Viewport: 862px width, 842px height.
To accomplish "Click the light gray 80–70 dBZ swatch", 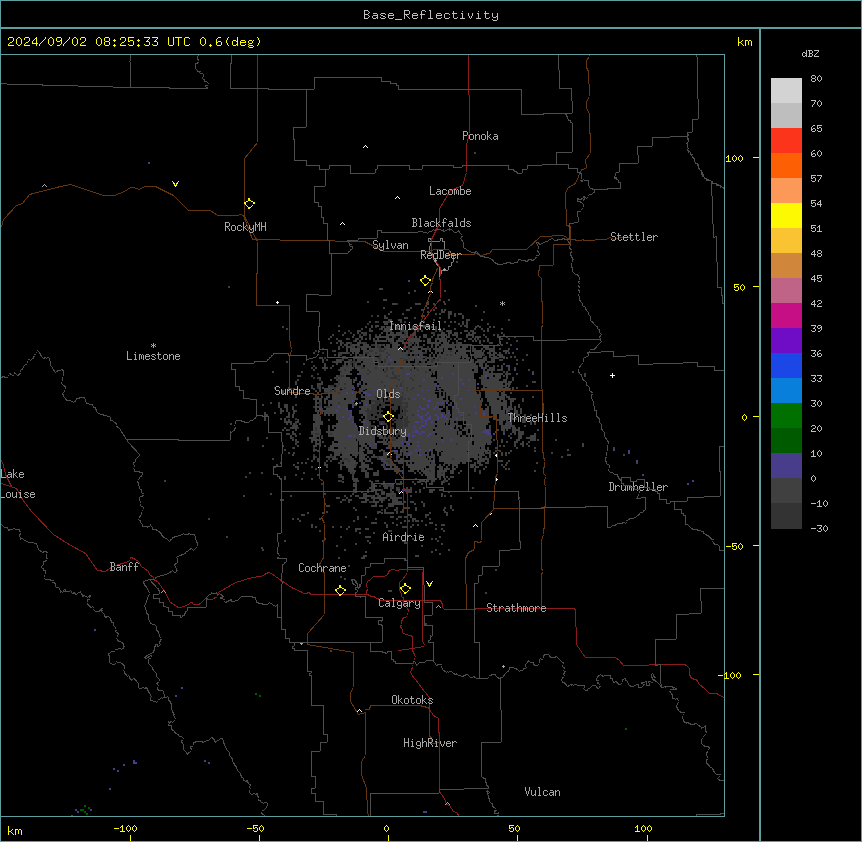I will (x=786, y=90).
